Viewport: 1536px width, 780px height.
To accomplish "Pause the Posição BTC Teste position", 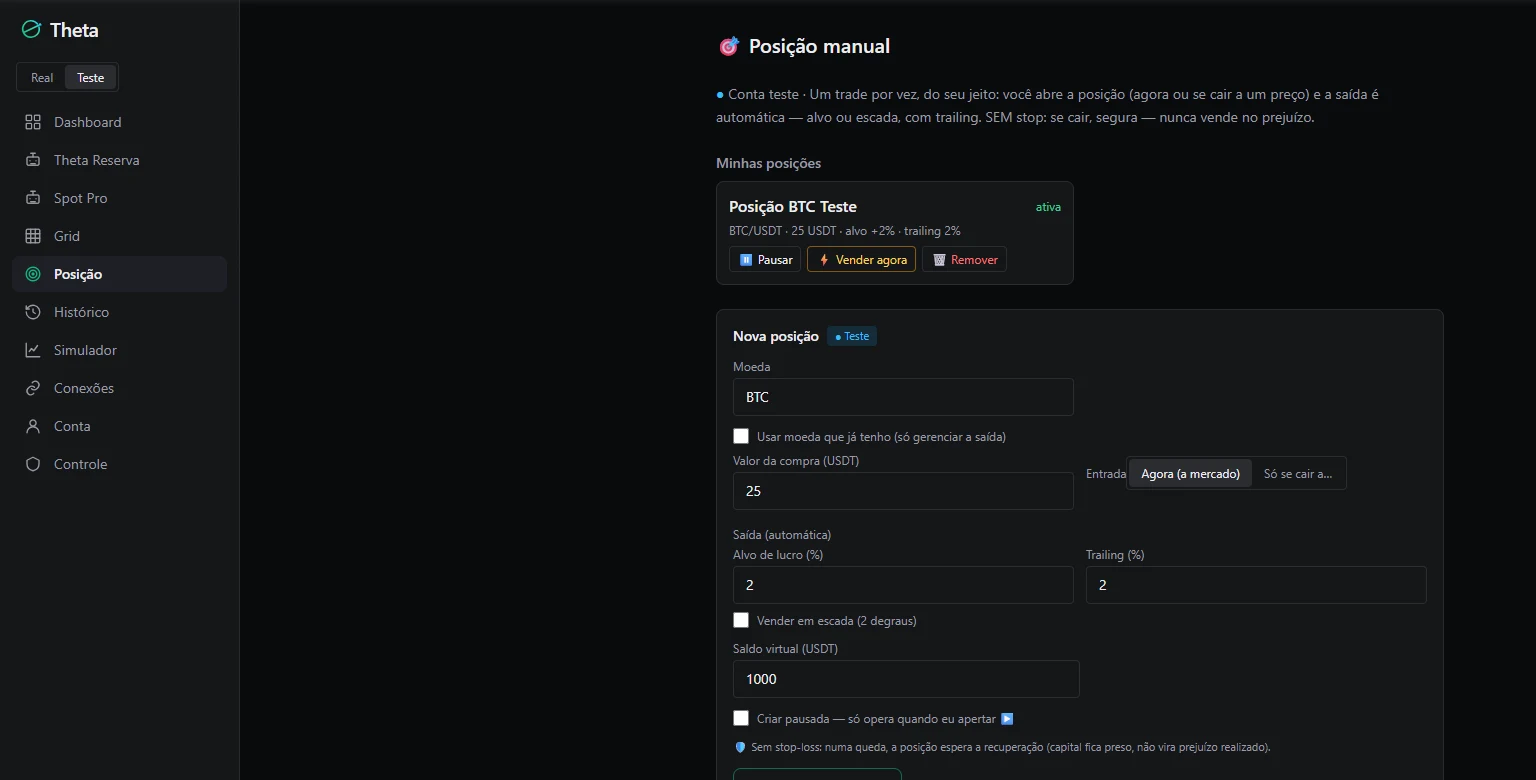I will click(765, 259).
